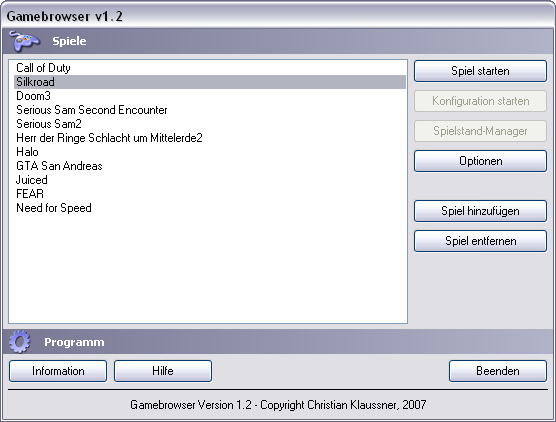This screenshot has height=422, width=556.
Task: Select GTA San Andreas entry
Action: [210, 166]
